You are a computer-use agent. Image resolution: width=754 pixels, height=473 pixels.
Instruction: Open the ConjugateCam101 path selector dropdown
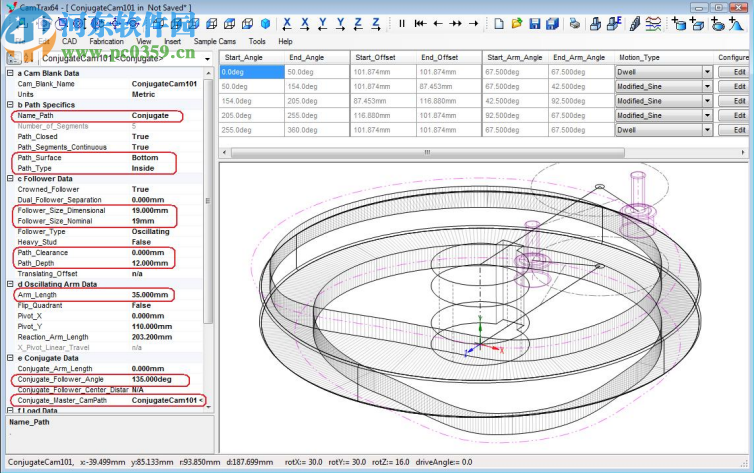(x=206, y=58)
